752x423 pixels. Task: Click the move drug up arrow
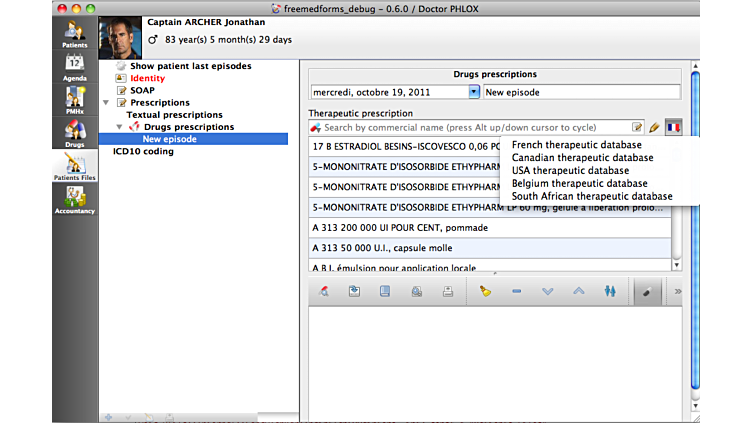(578, 291)
